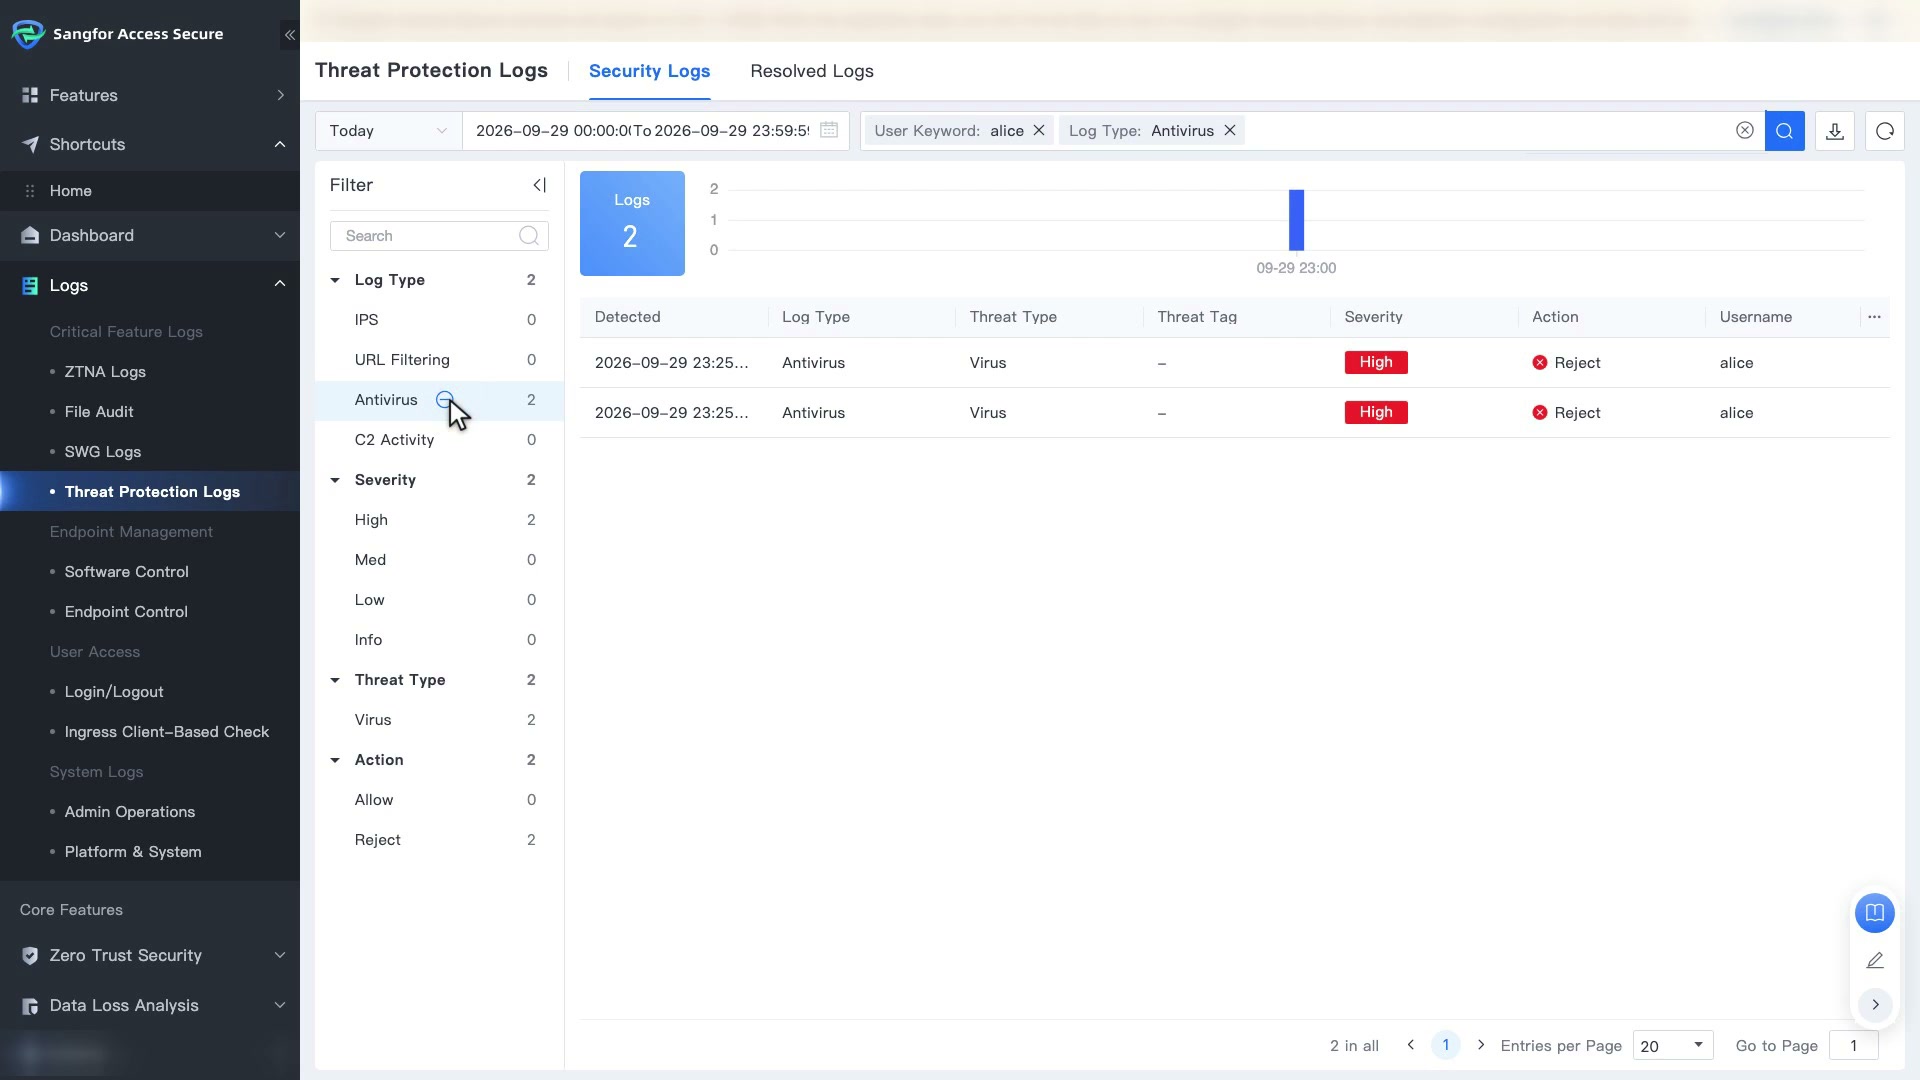Select the Security Logs tab

click(x=649, y=71)
